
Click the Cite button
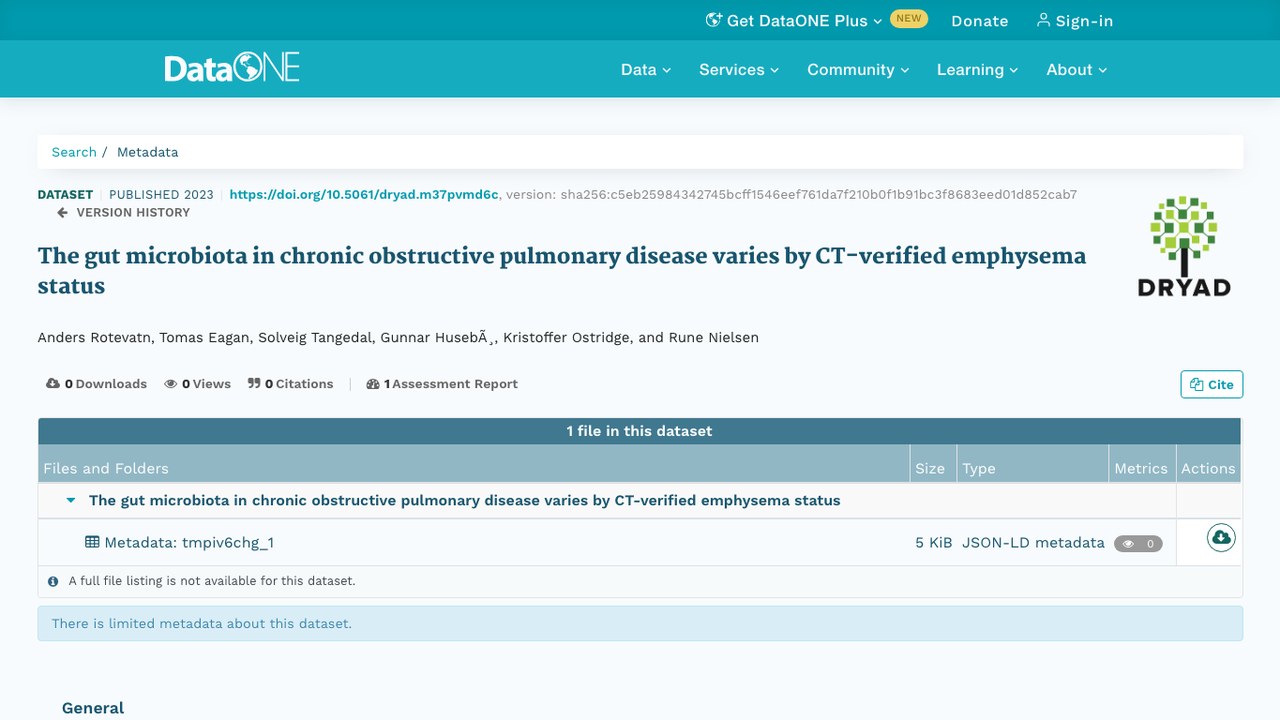tap(1212, 384)
